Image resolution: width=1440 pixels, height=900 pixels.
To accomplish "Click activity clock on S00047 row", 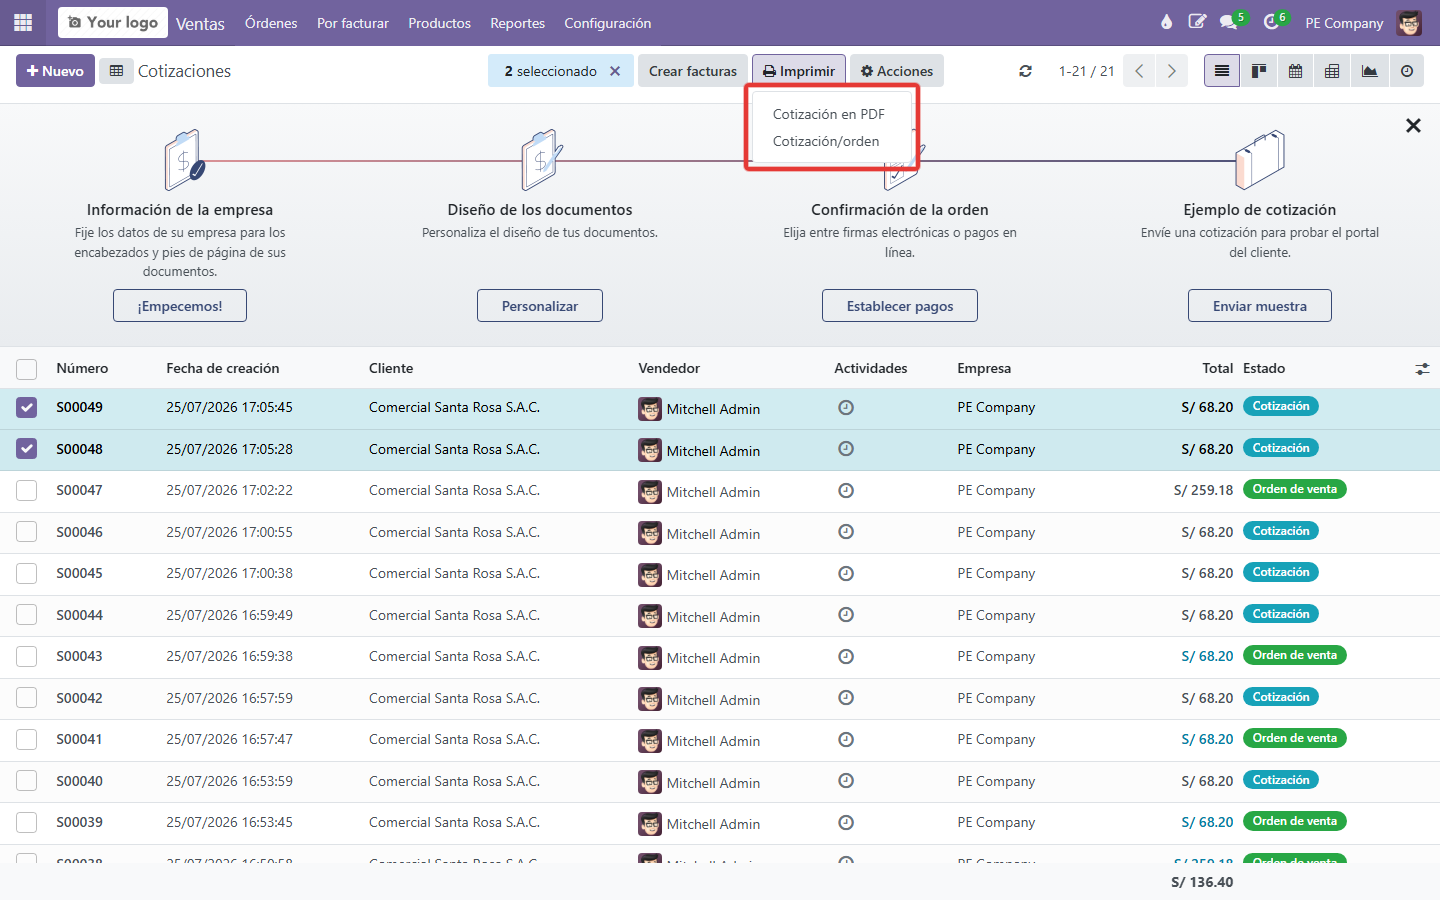I will (846, 490).
